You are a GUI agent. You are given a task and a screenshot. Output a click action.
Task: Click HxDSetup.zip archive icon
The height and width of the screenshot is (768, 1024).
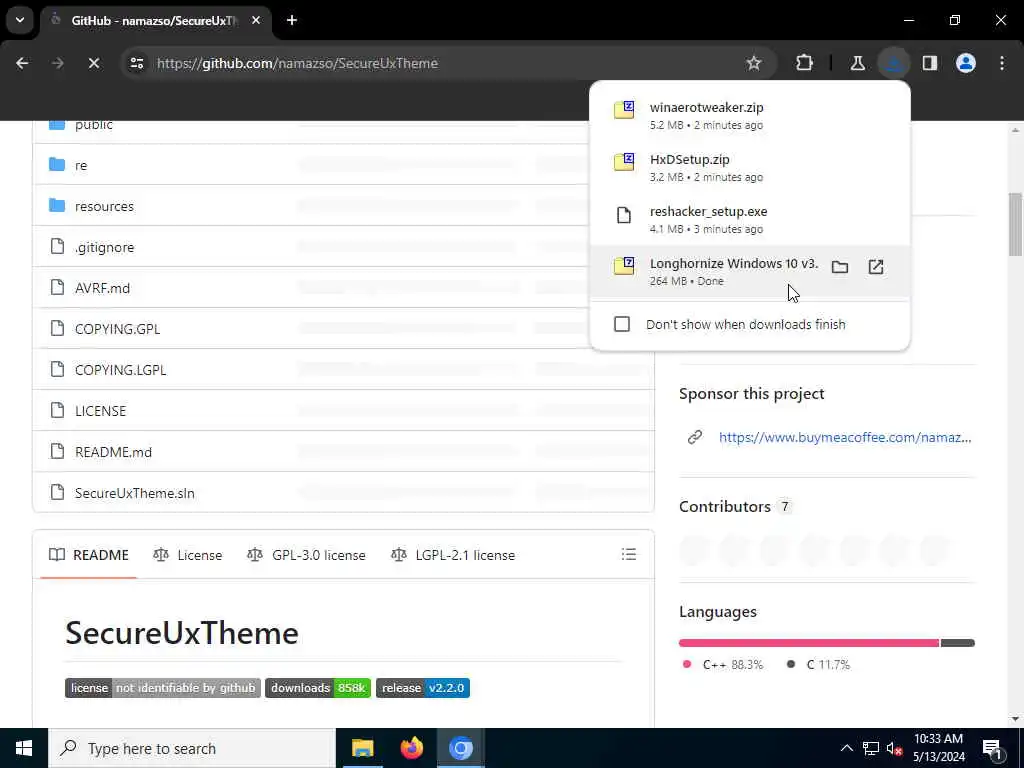624,162
